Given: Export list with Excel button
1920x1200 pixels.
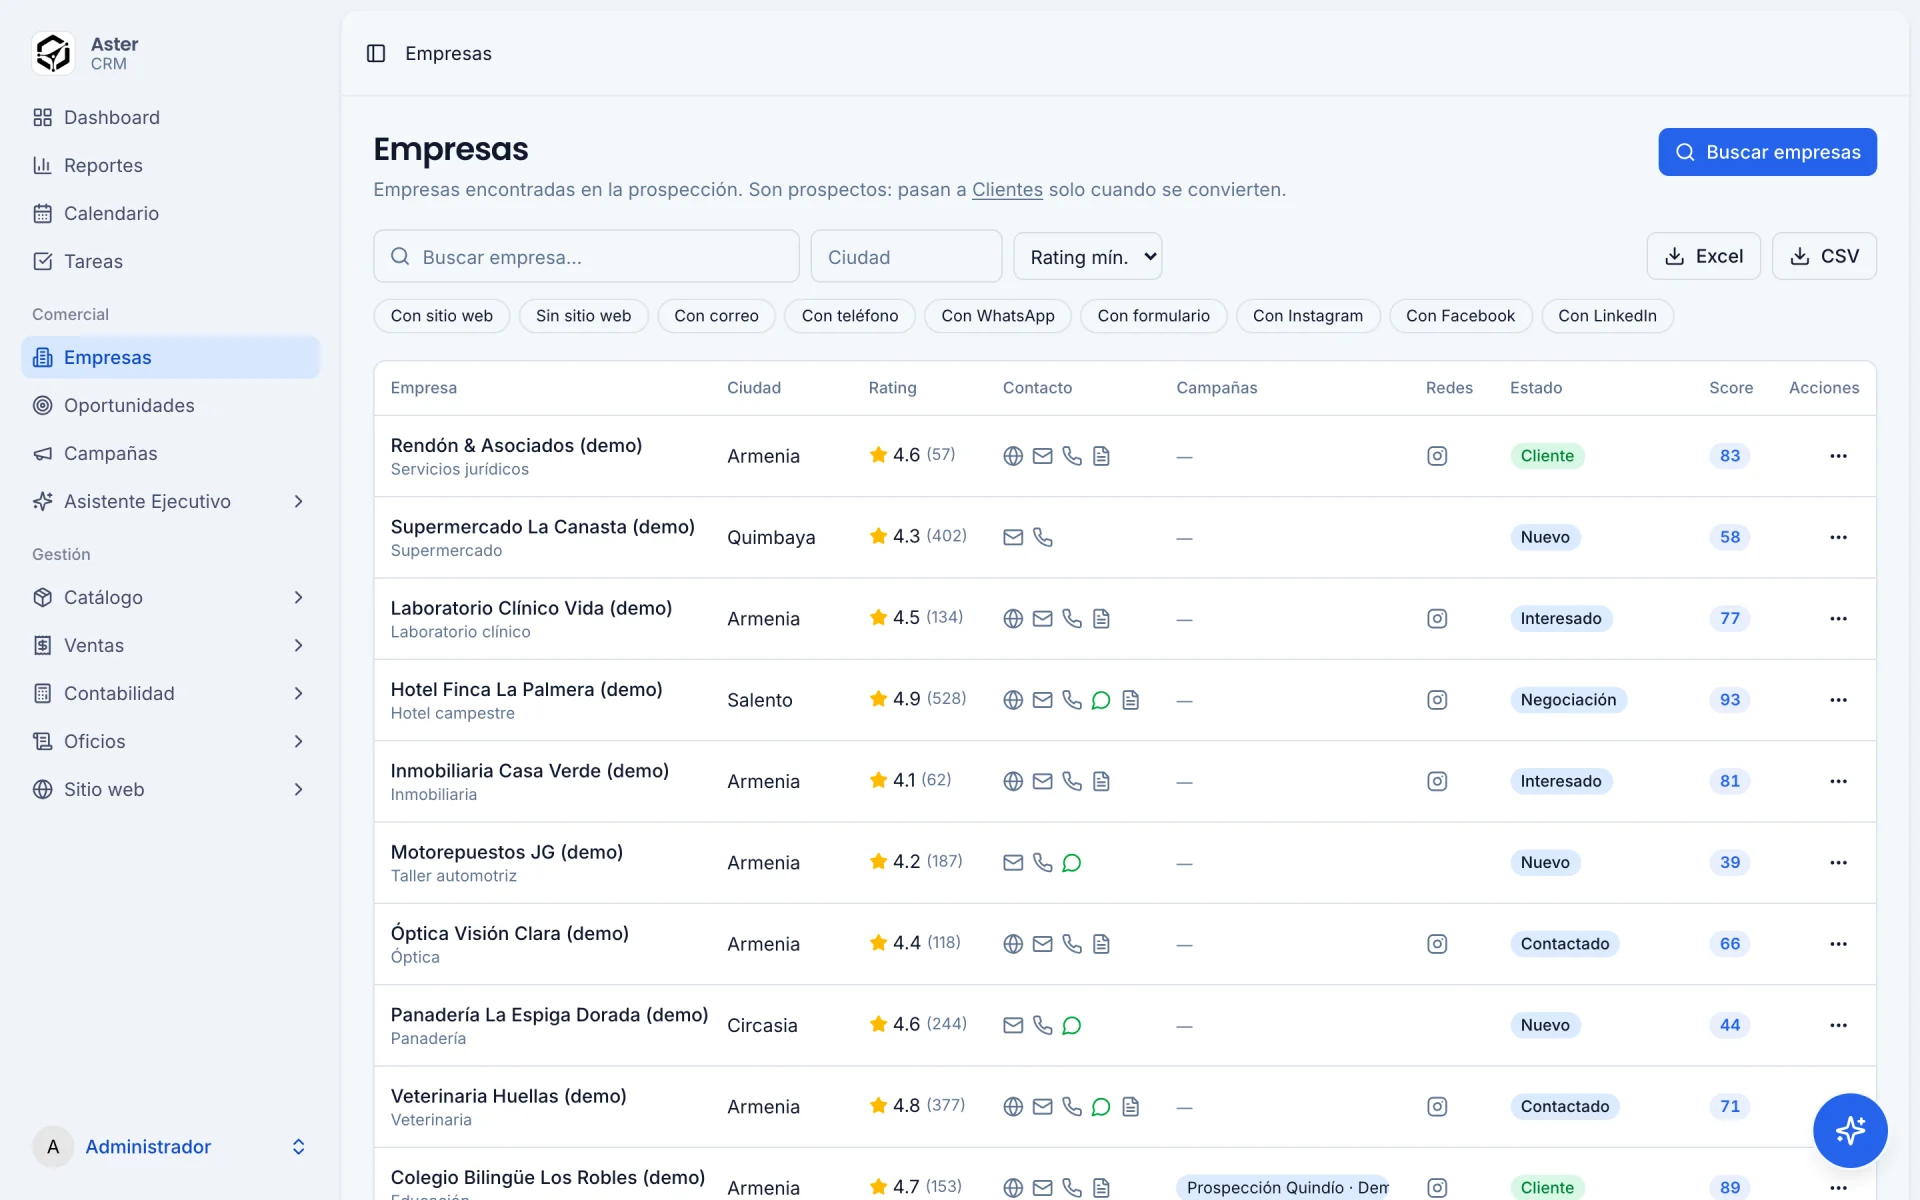Looking at the screenshot, I should (1703, 256).
